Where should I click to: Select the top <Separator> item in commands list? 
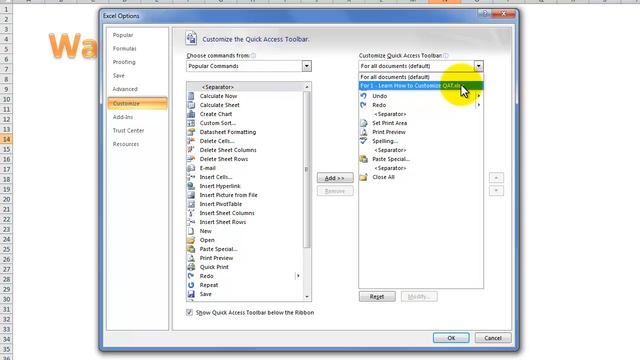(245, 87)
